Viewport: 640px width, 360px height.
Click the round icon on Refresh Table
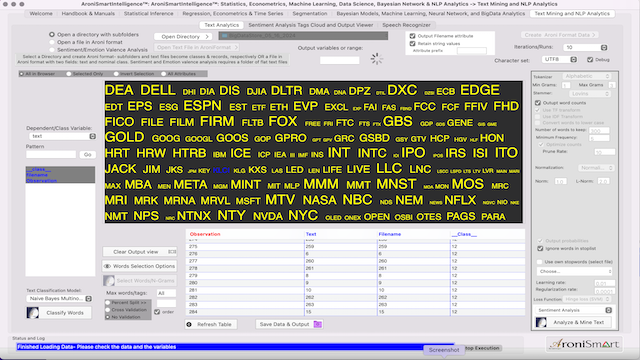tap(189, 324)
